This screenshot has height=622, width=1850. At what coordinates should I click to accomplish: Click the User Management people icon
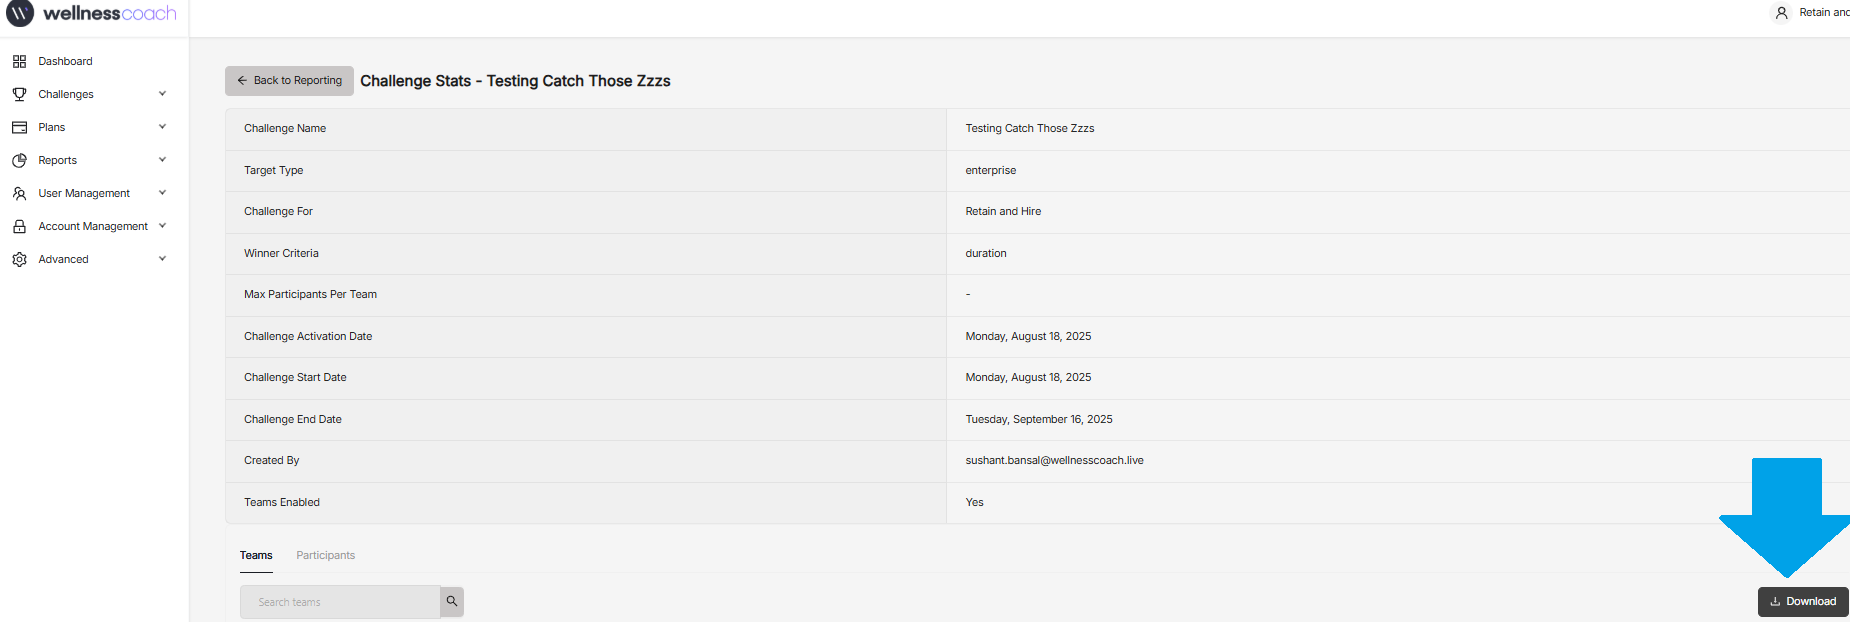[19, 194]
